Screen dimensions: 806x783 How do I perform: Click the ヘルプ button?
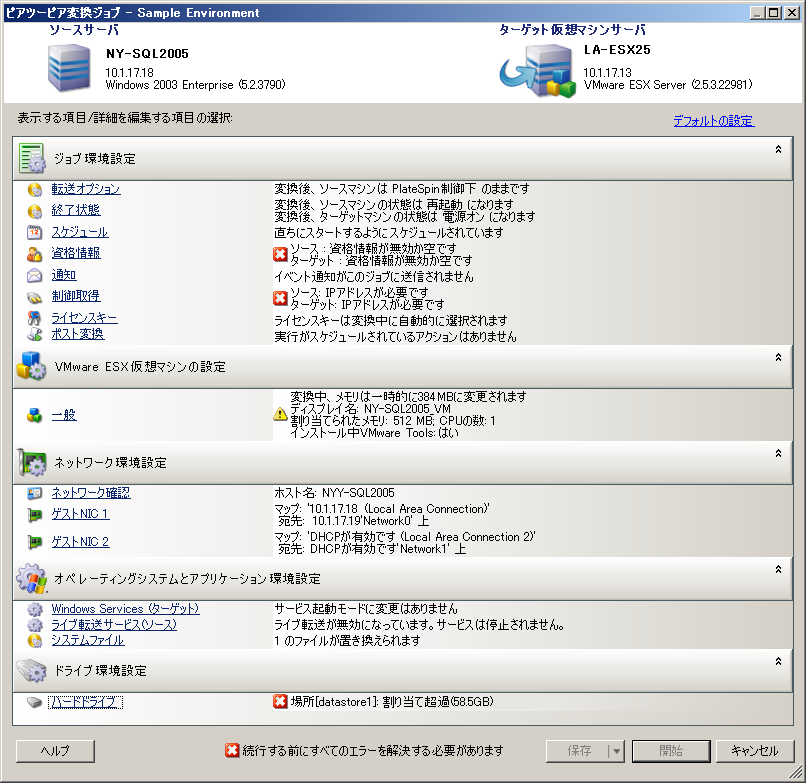[56, 751]
